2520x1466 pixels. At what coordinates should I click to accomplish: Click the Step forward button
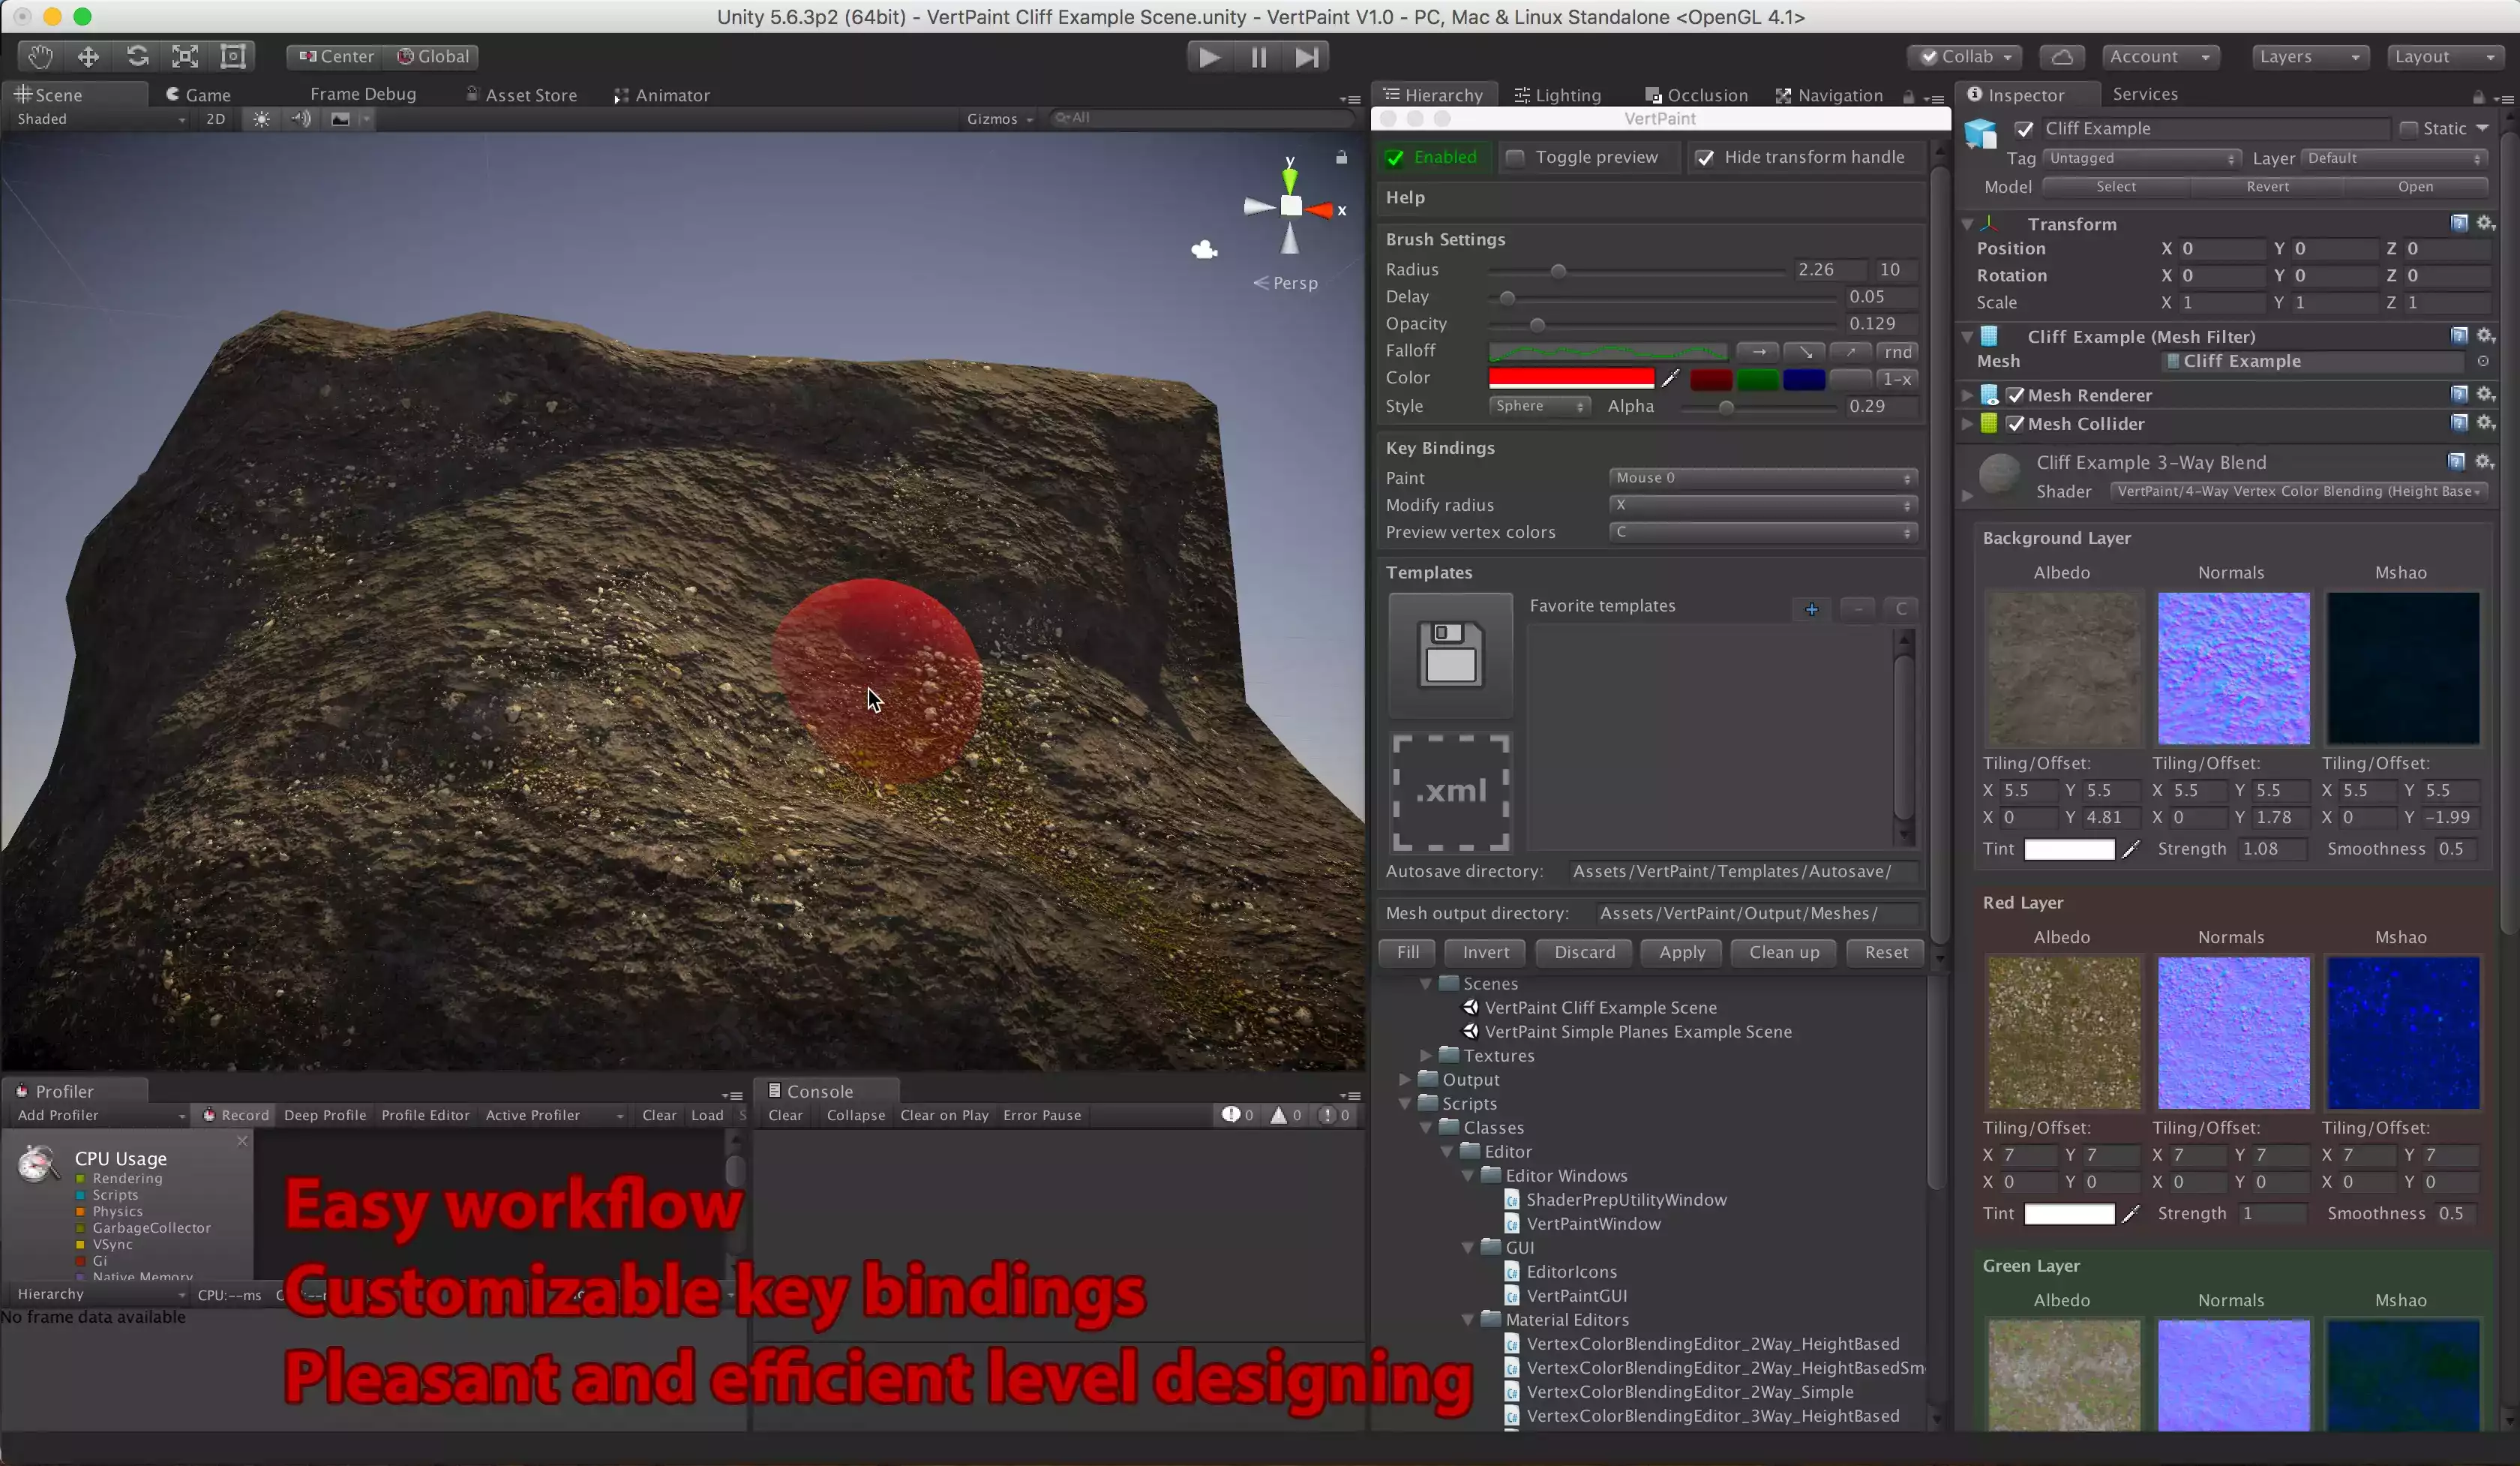pos(1306,57)
